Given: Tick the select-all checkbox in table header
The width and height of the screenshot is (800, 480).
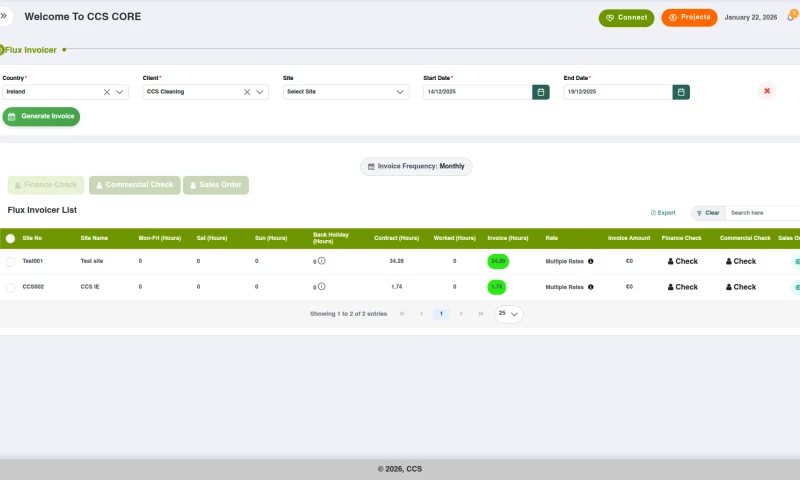Looking at the screenshot, I should click(x=10, y=238).
